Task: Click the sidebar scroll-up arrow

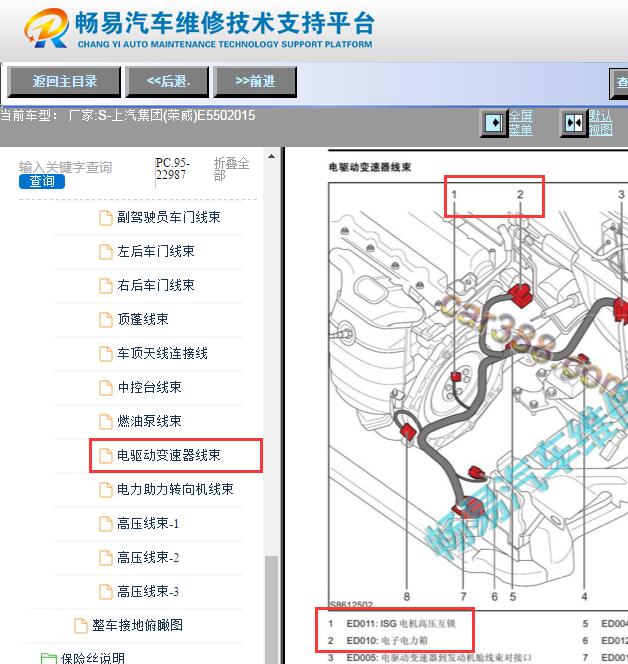Action: point(271,156)
